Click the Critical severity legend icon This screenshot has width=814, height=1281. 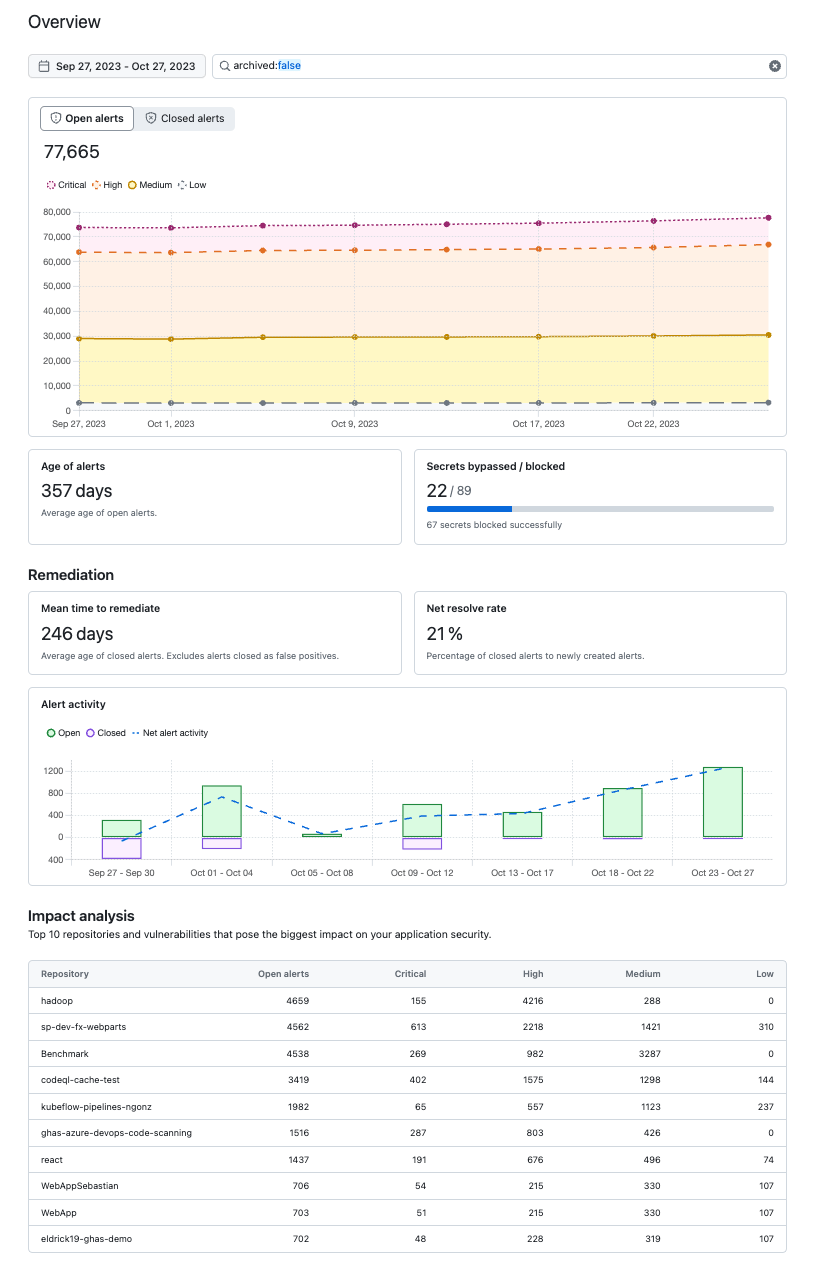51,185
